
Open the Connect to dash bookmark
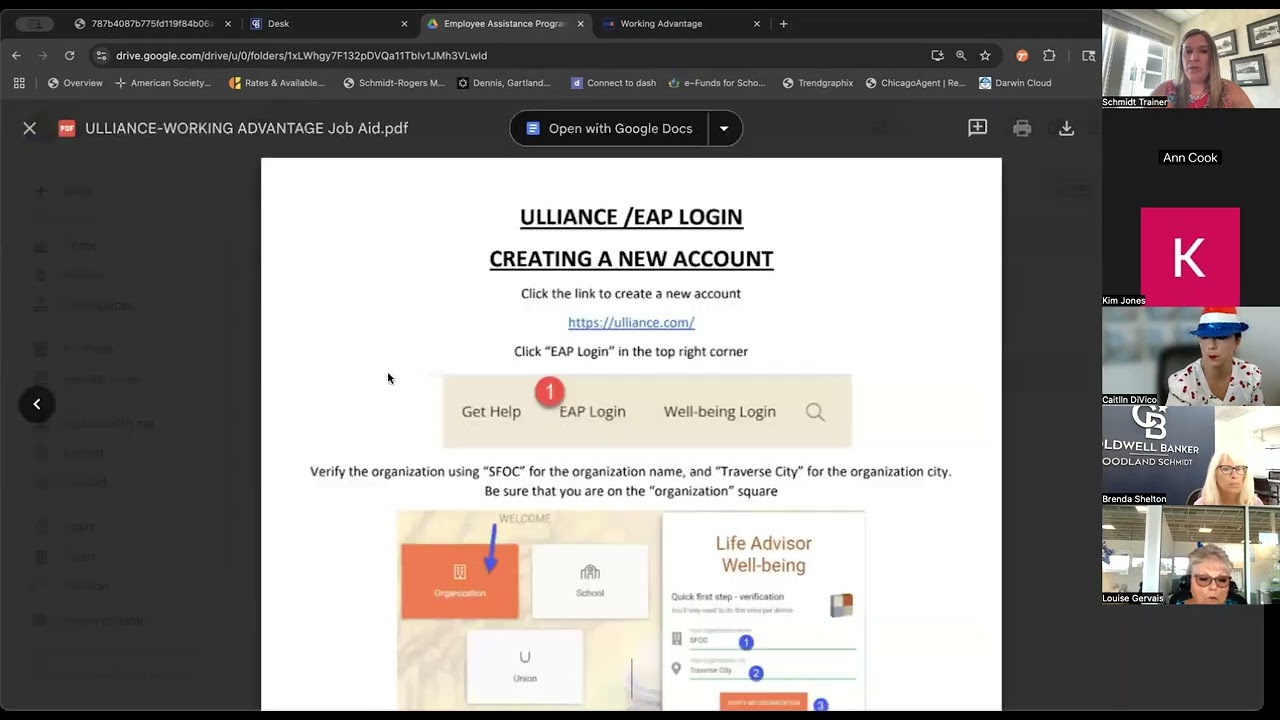click(x=613, y=83)
